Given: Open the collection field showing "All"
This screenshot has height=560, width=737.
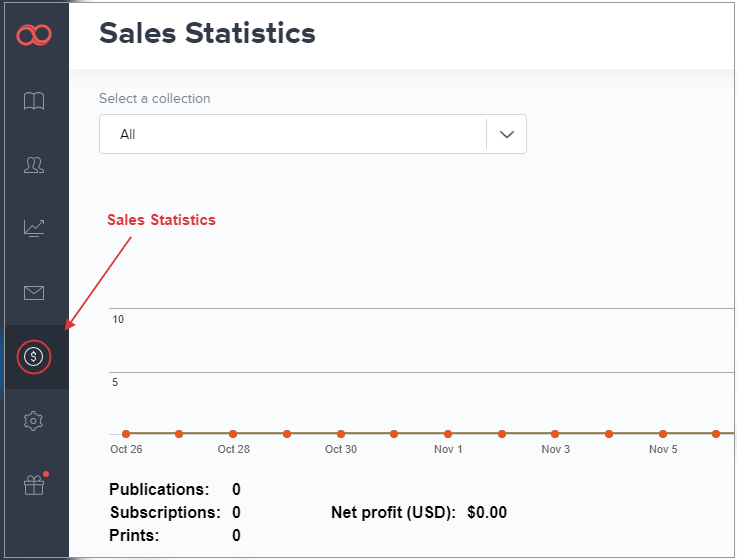Looking at the screenshot, I should [290, 134].
